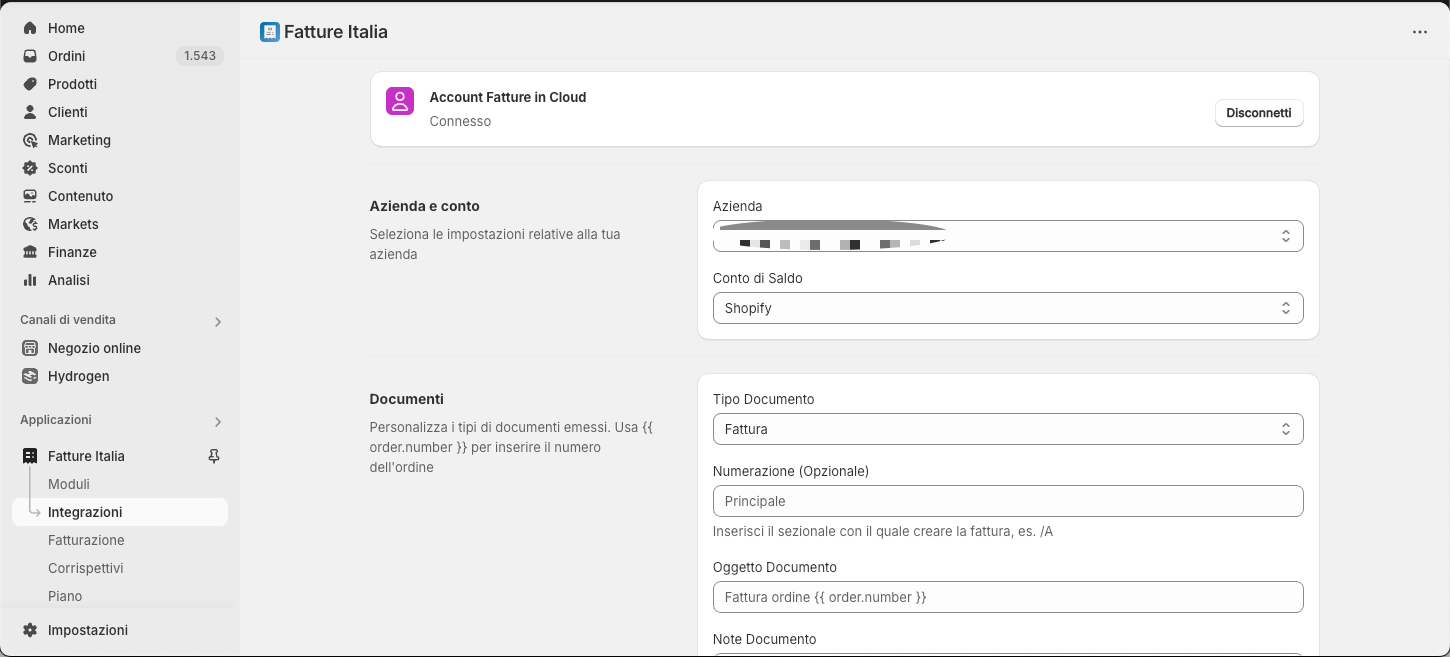Click the Note Documento label

coord(765,639)
